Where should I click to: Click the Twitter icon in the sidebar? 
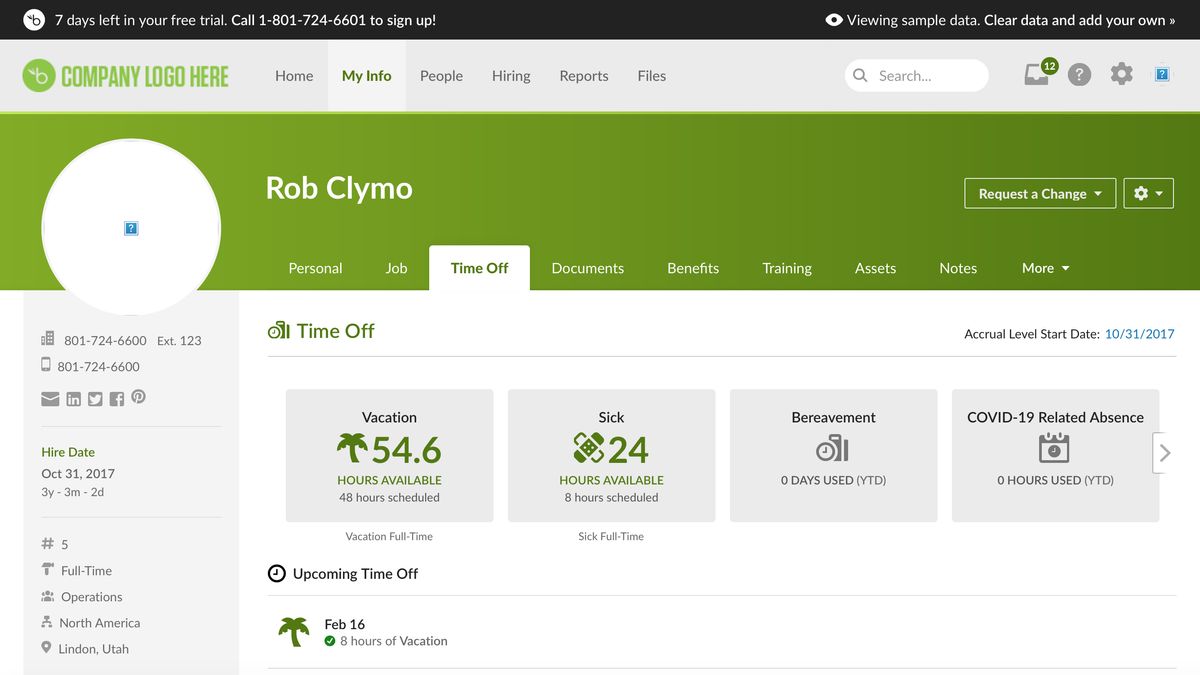(x=95, y=398)
